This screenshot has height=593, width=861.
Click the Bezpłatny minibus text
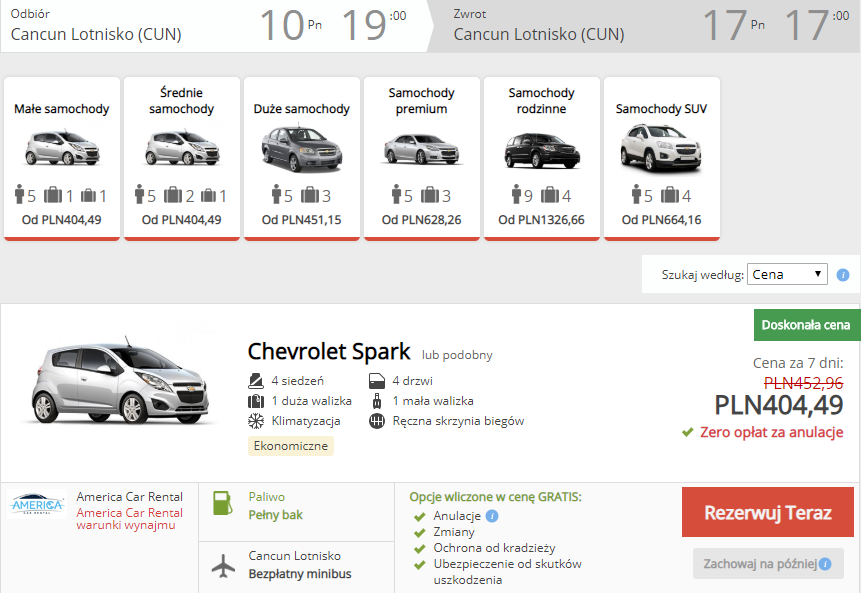point(300,574)
